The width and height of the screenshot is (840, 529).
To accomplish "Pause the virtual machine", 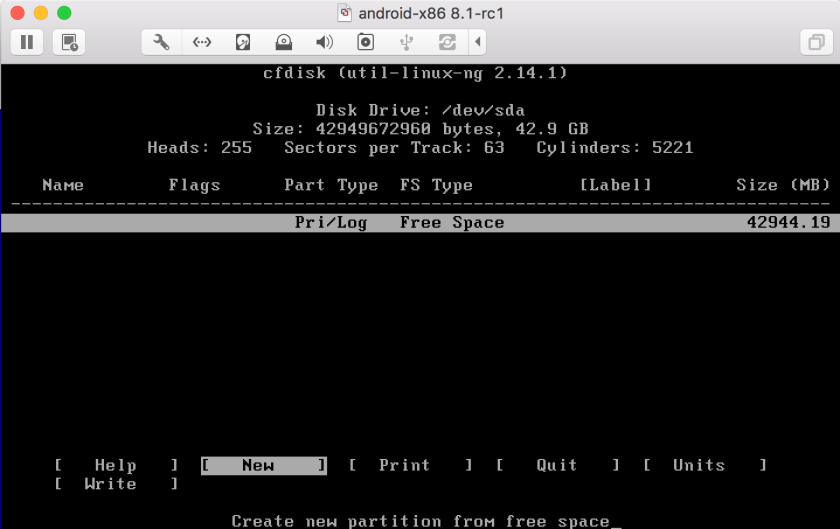I will tap(27, 42).
